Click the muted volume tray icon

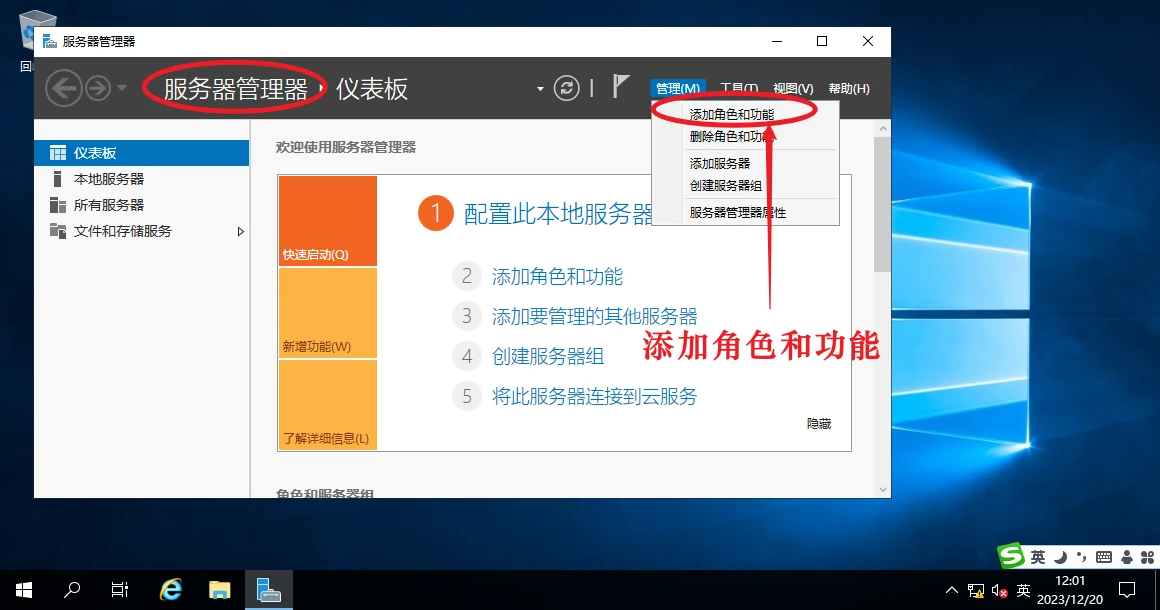[x=999, y=591]
